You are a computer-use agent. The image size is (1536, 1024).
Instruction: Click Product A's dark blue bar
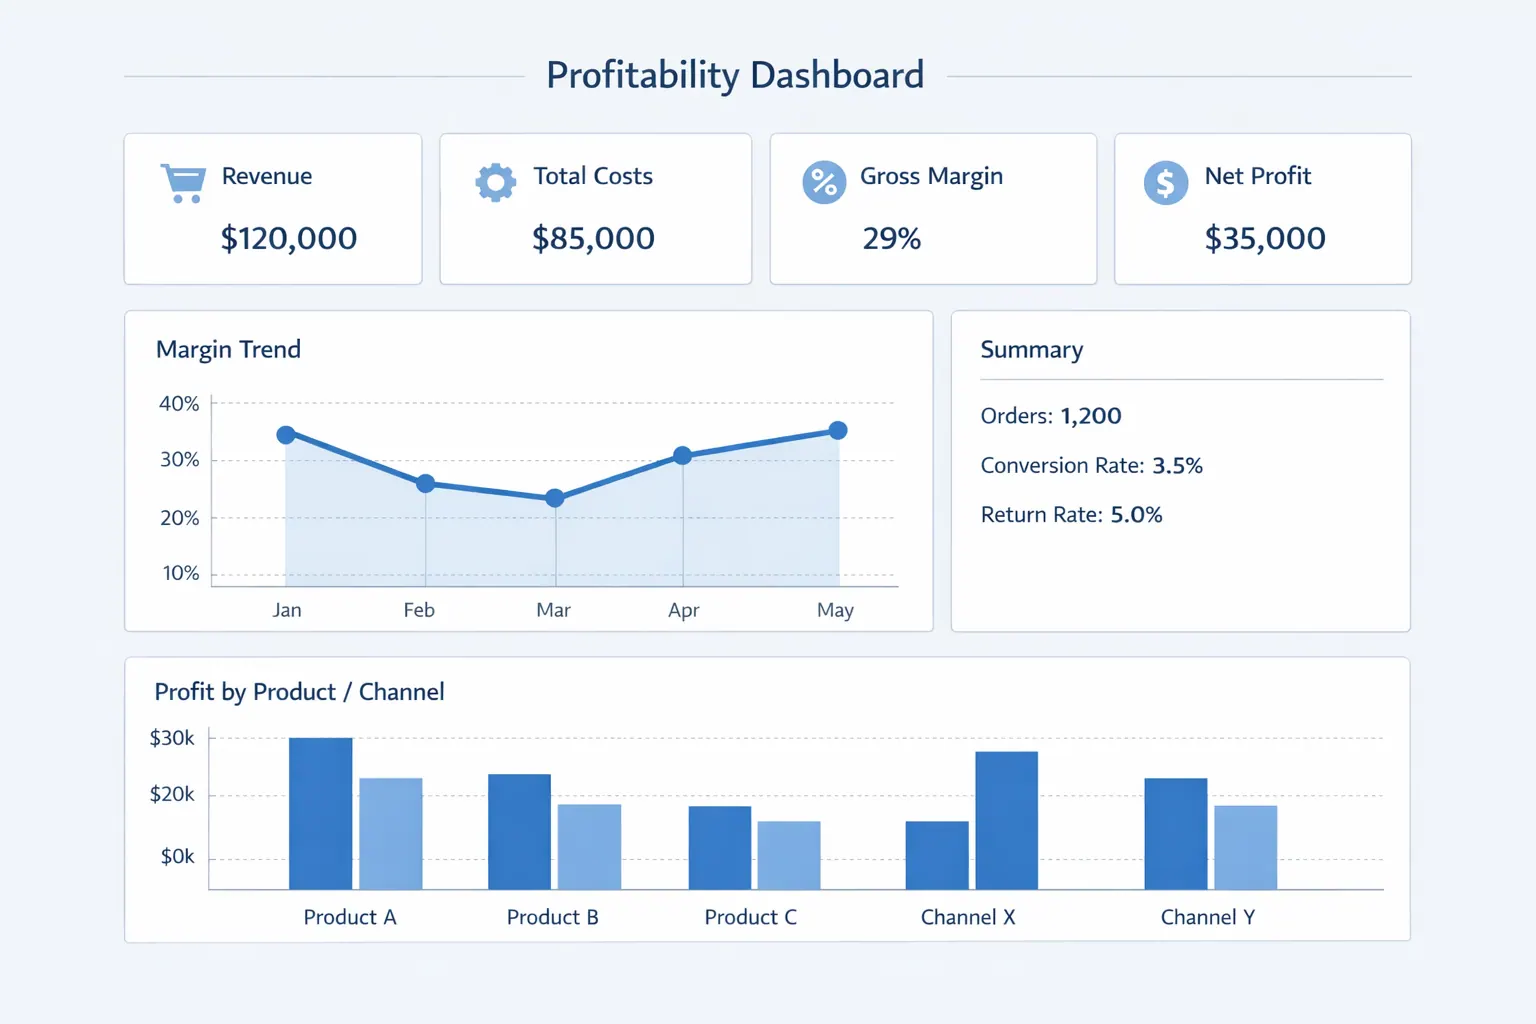pyautogui.click(x=321, y=812)
